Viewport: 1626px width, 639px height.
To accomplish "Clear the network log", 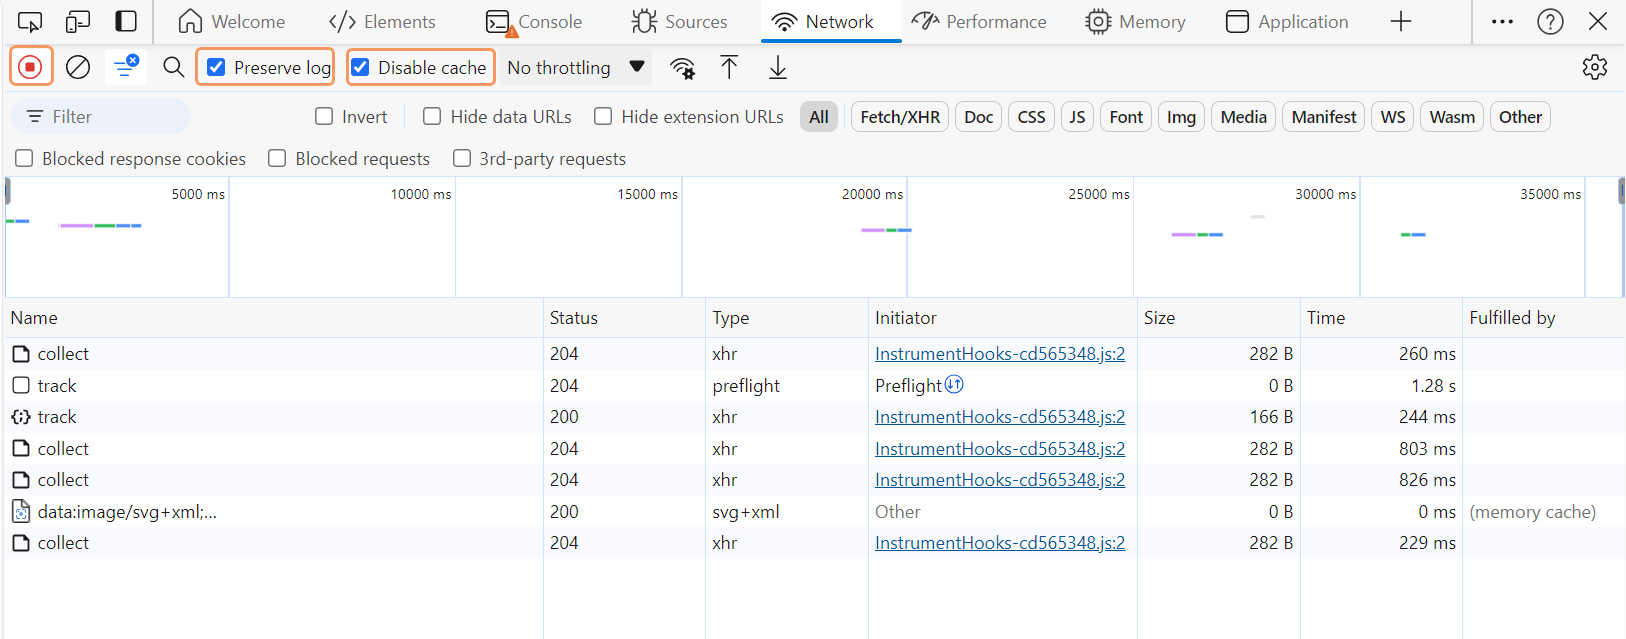I will click(78, 67).
